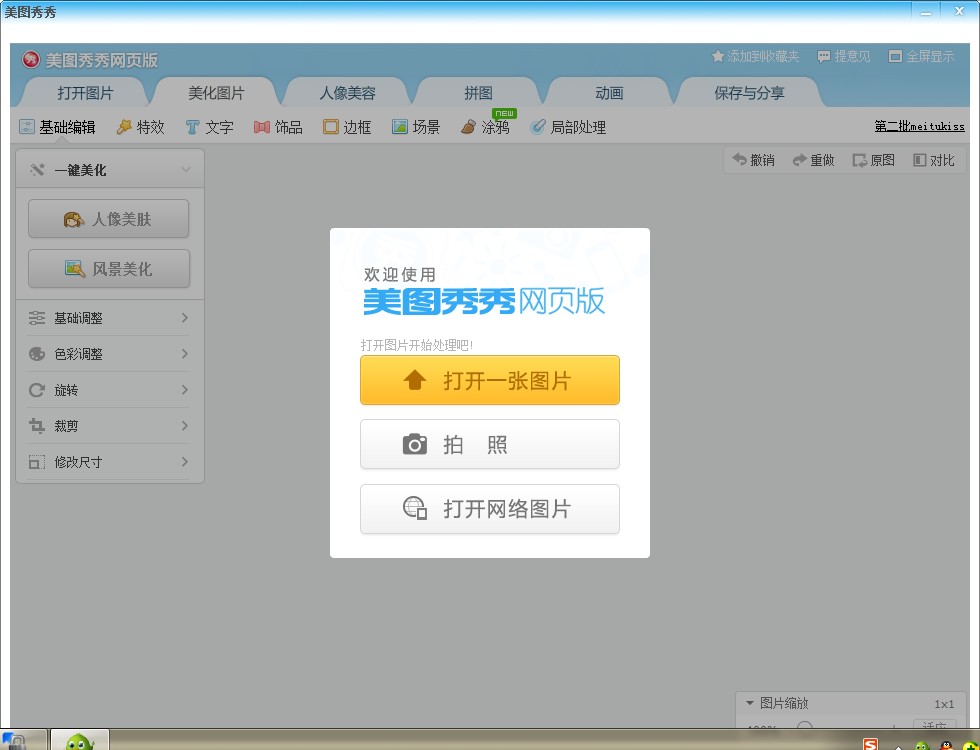Expand the 基础调整 section
This screenshot has height=750, width=980.
[x=109, y=318]
